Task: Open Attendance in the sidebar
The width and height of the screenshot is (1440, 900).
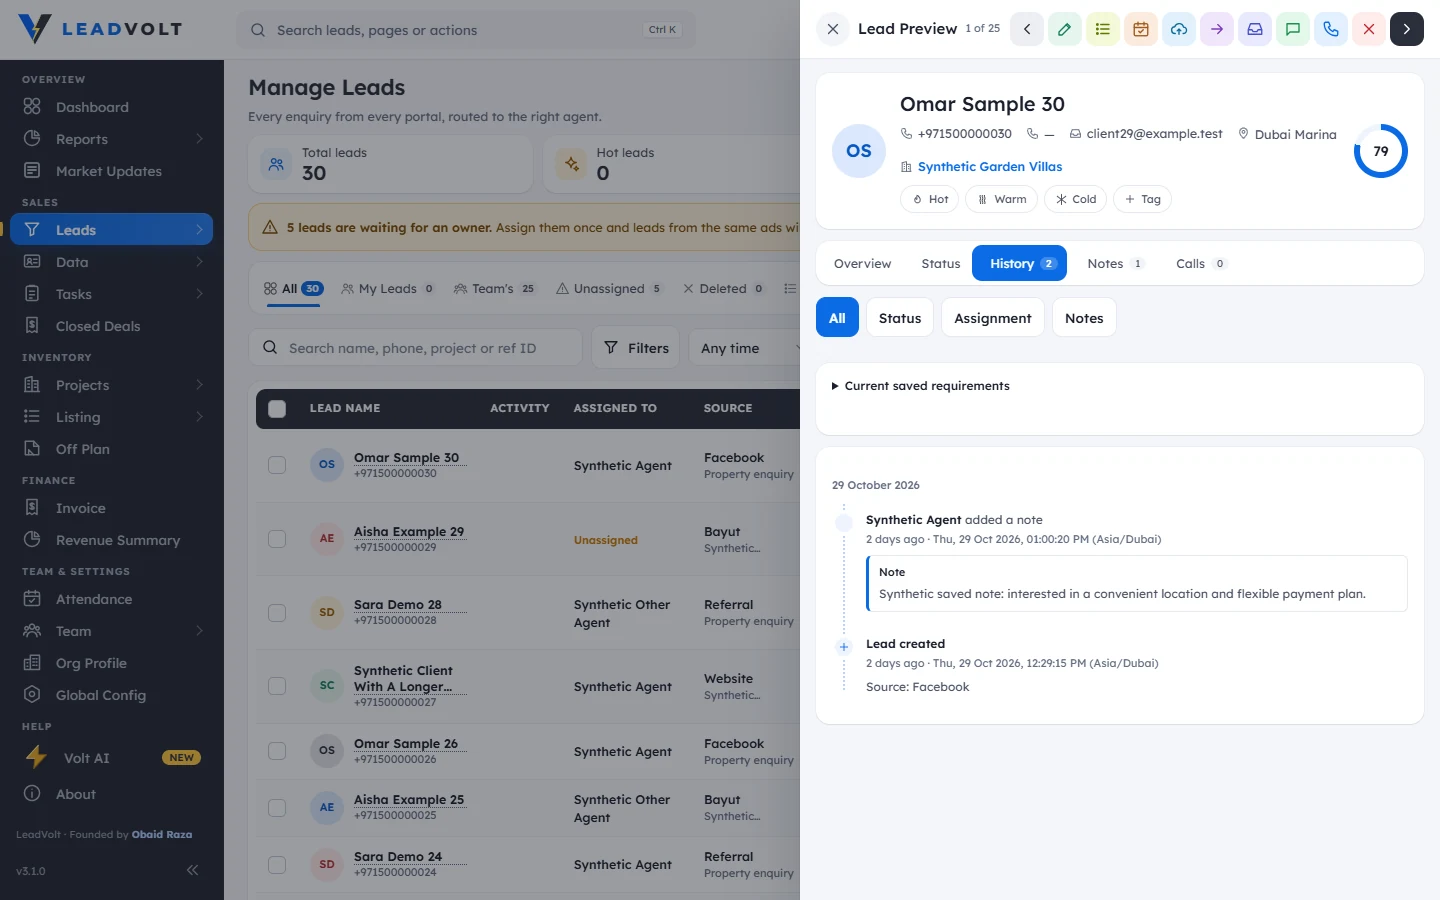Action: tap(112, 599)
